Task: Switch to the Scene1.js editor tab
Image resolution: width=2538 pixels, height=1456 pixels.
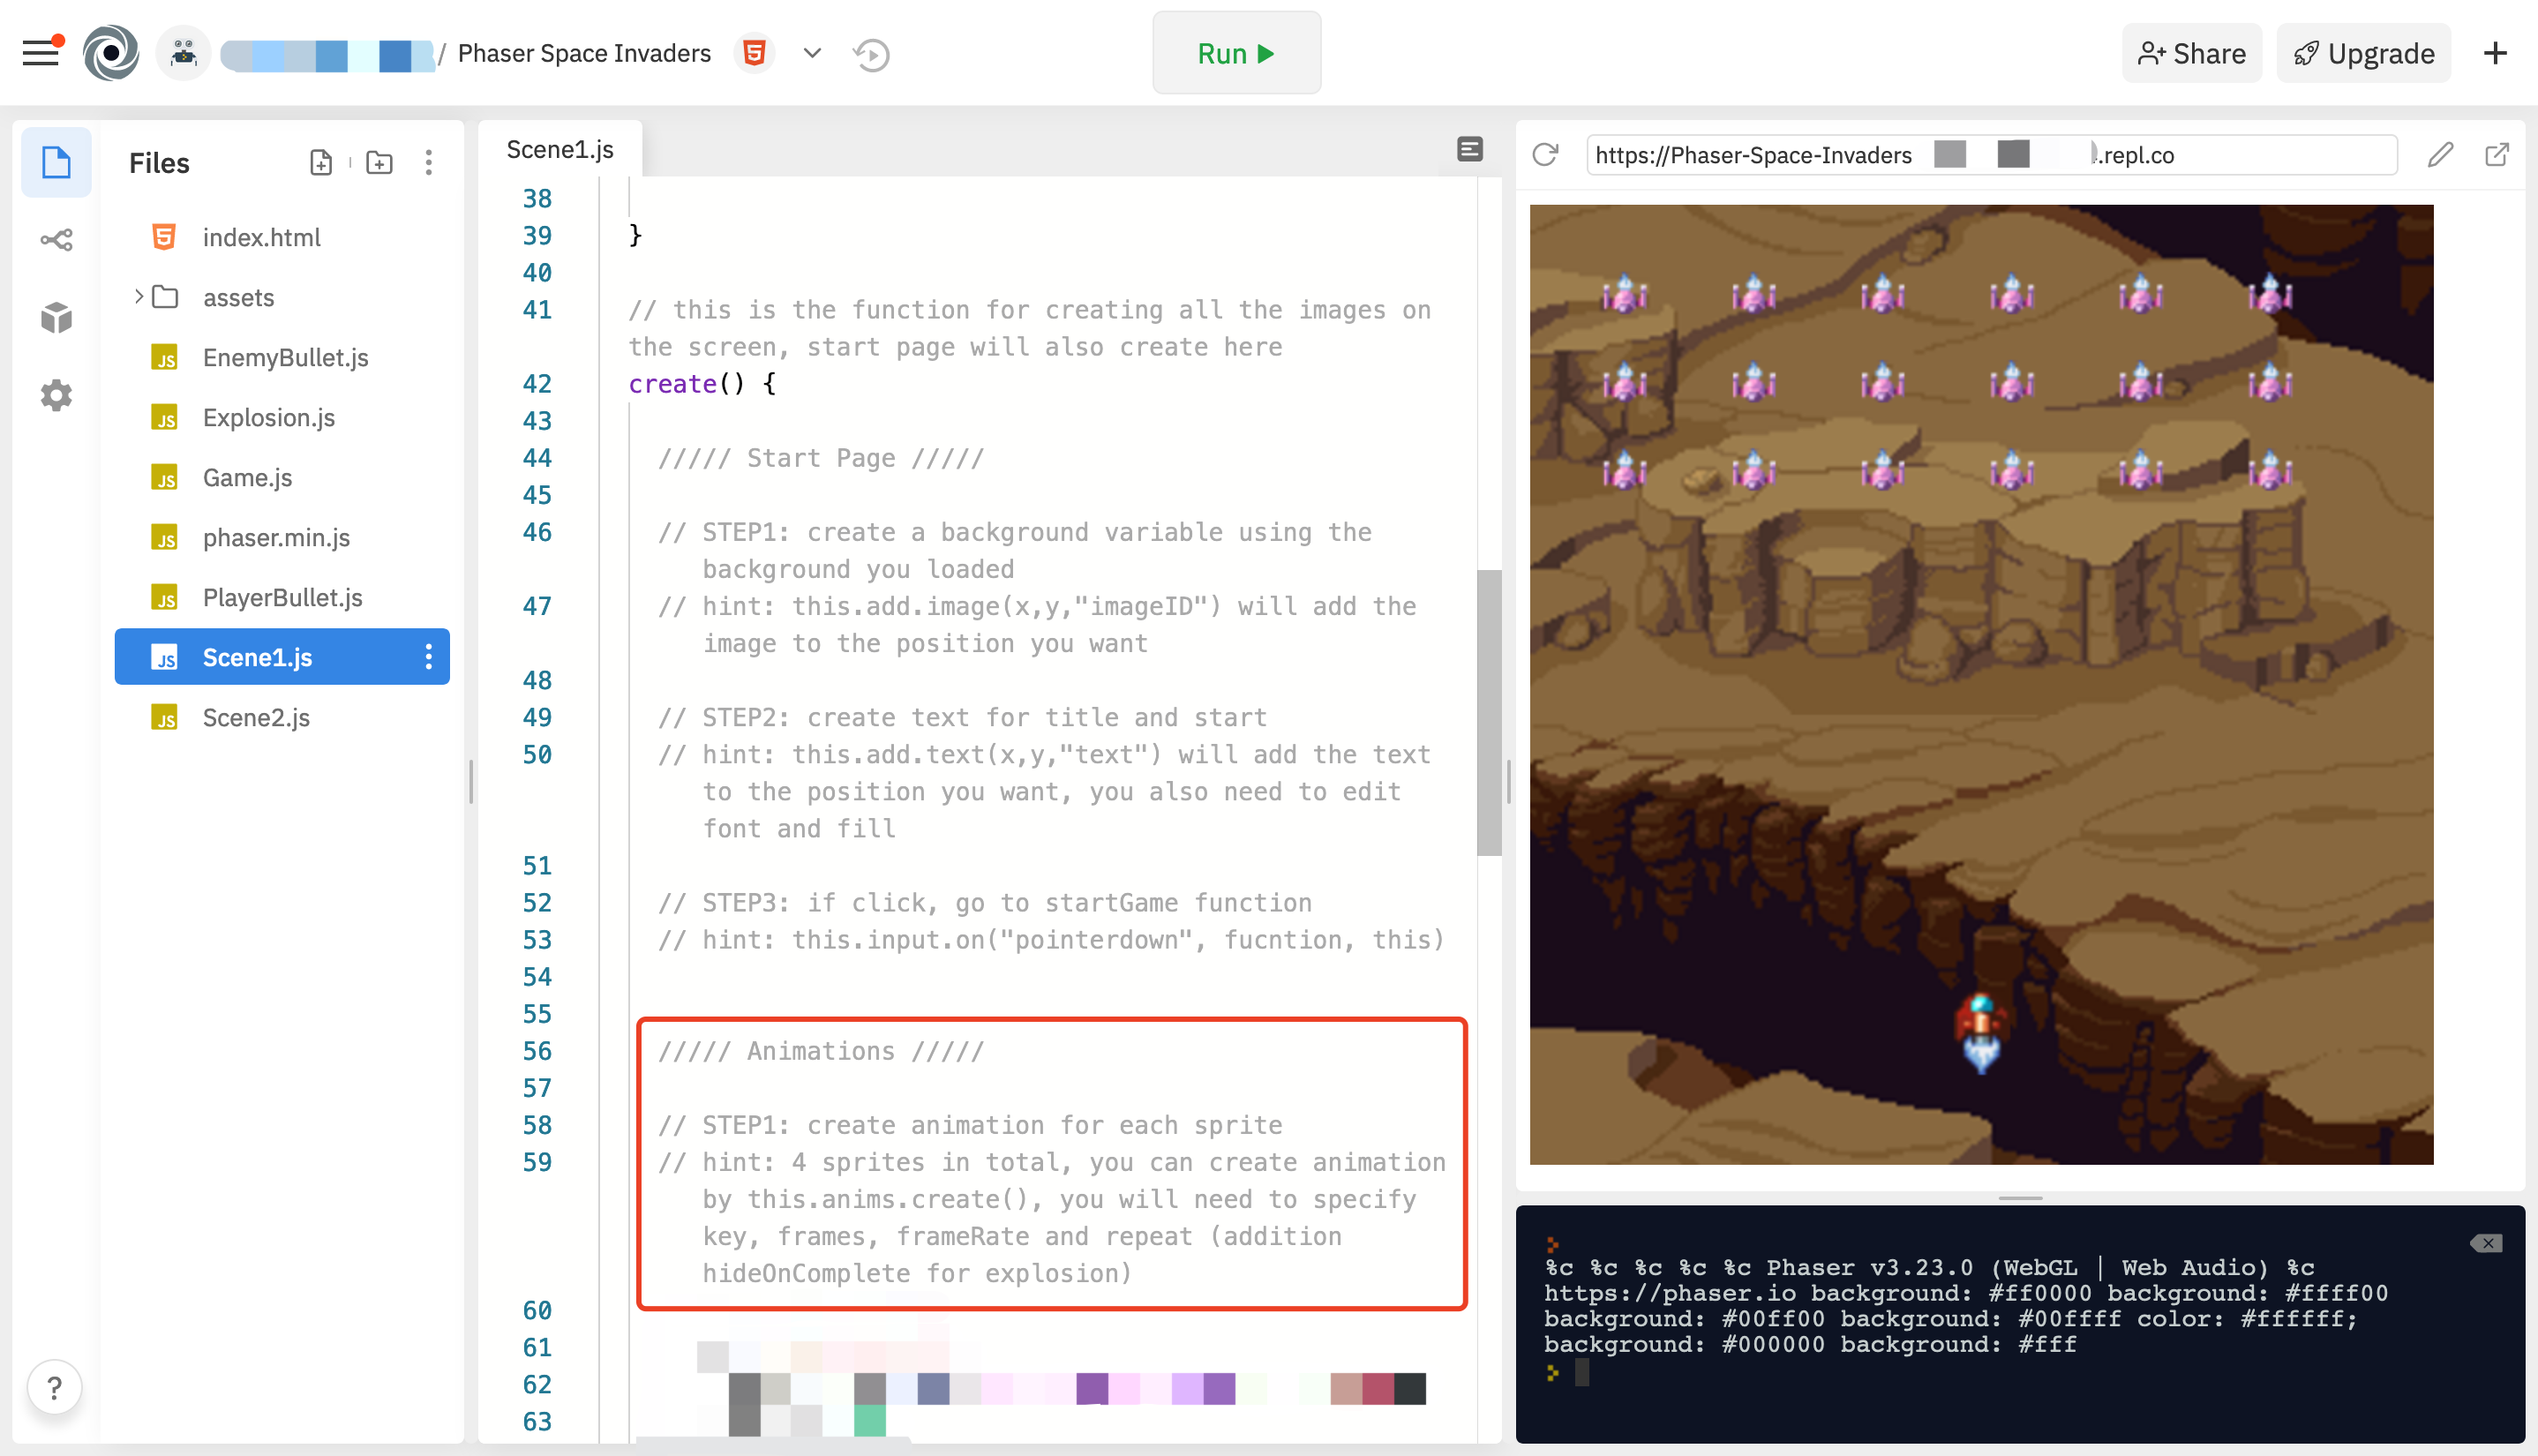Action: (x=559, y=148)
